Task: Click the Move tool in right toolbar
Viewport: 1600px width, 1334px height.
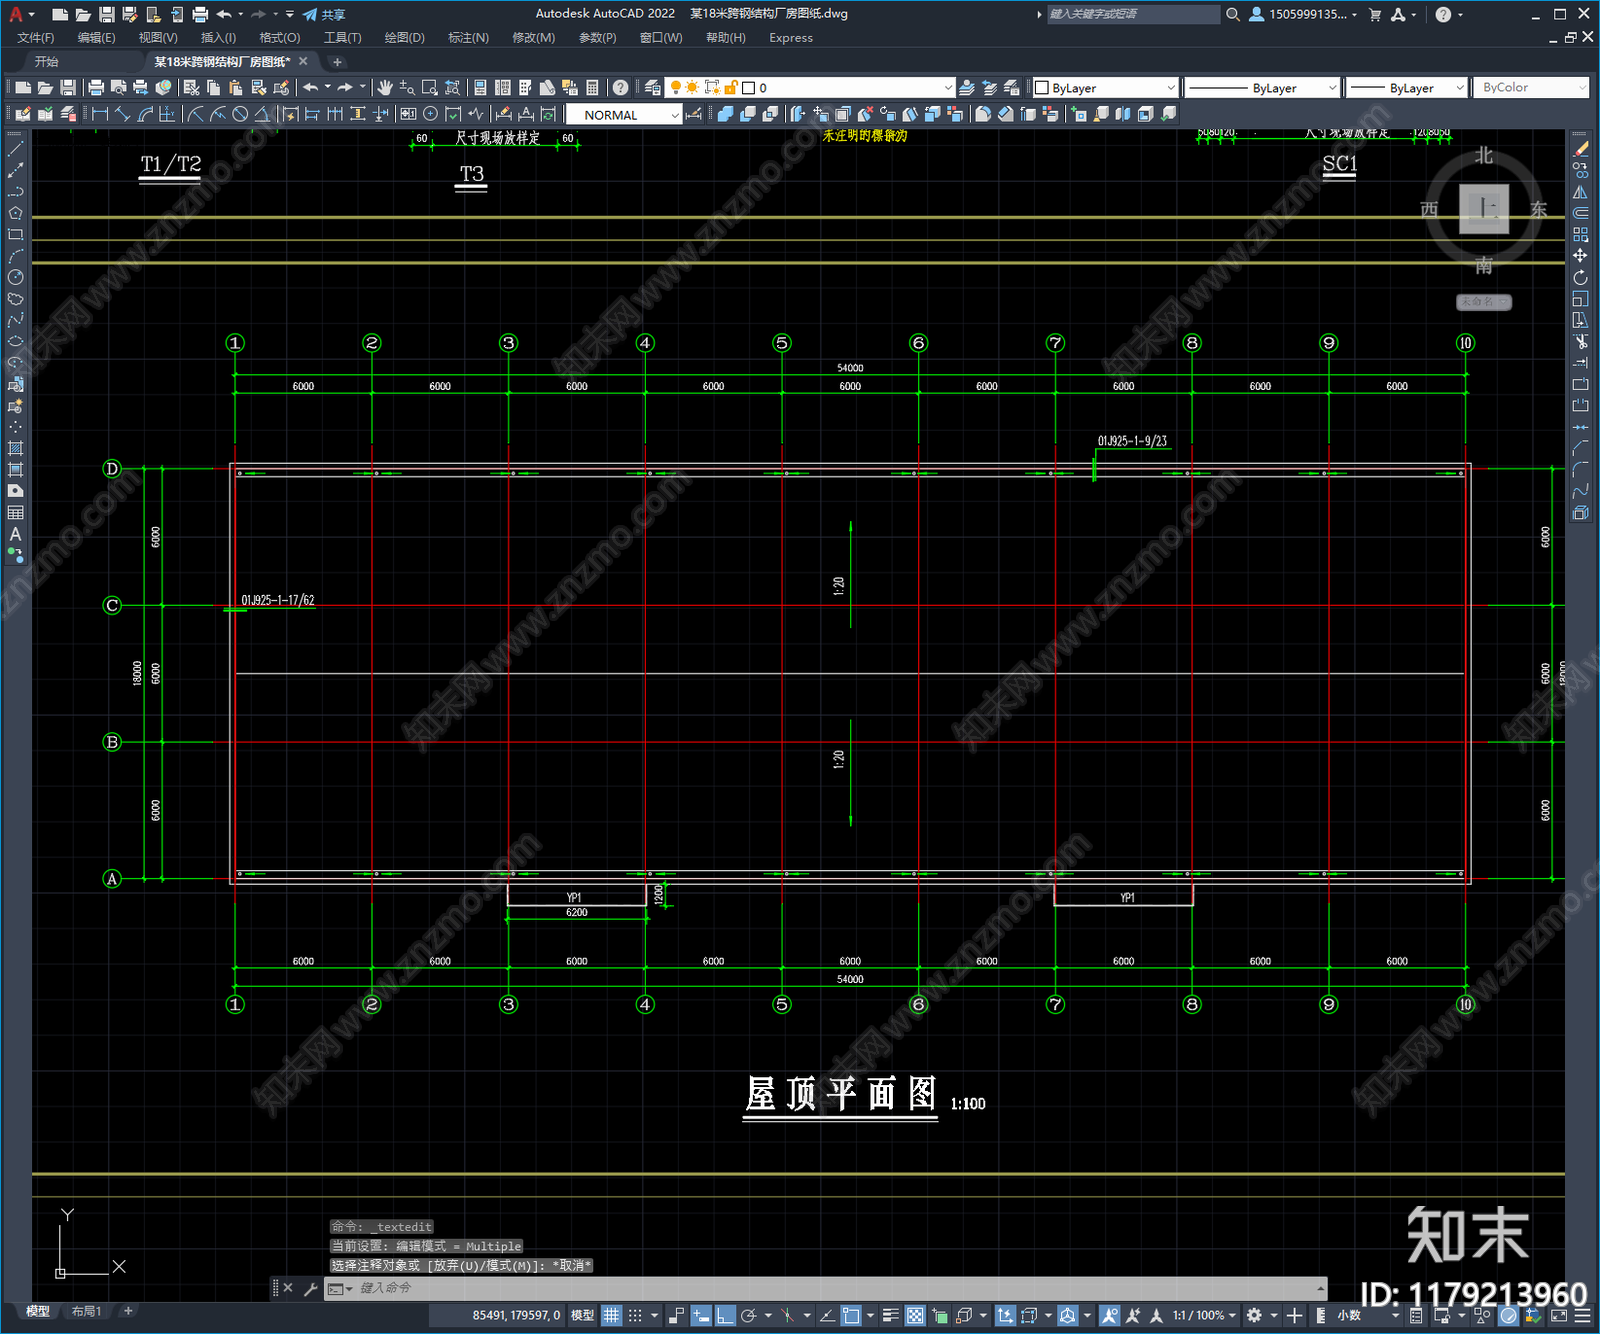Action: coord(1581,256)
